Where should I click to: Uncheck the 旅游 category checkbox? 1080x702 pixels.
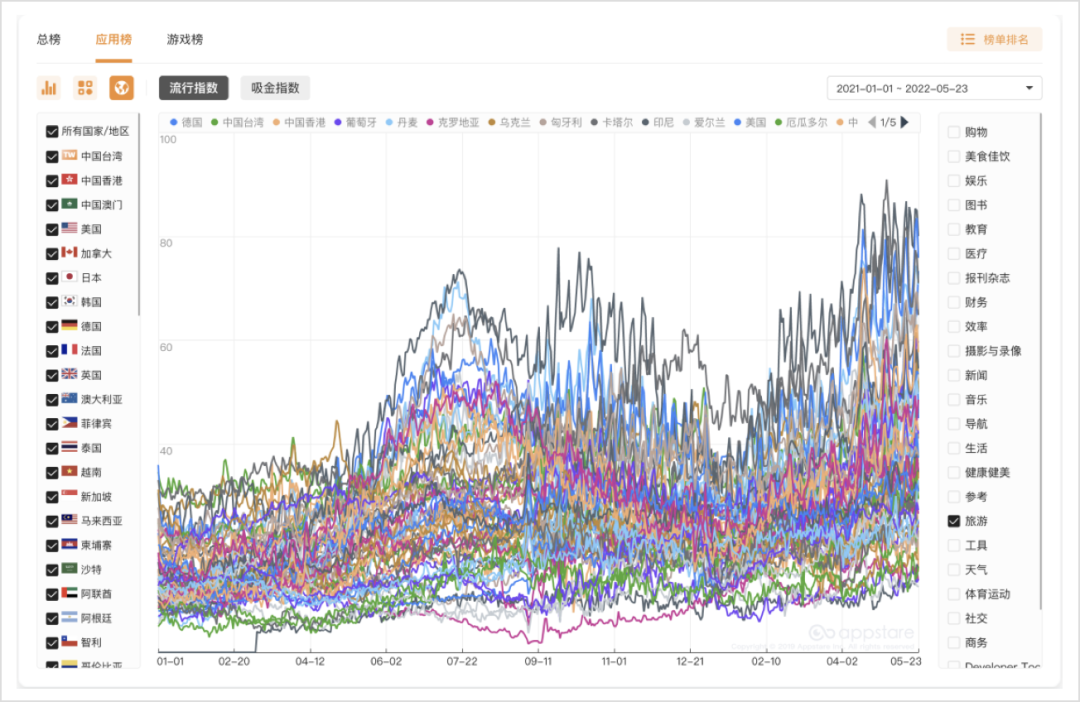[x=954, y=521]
